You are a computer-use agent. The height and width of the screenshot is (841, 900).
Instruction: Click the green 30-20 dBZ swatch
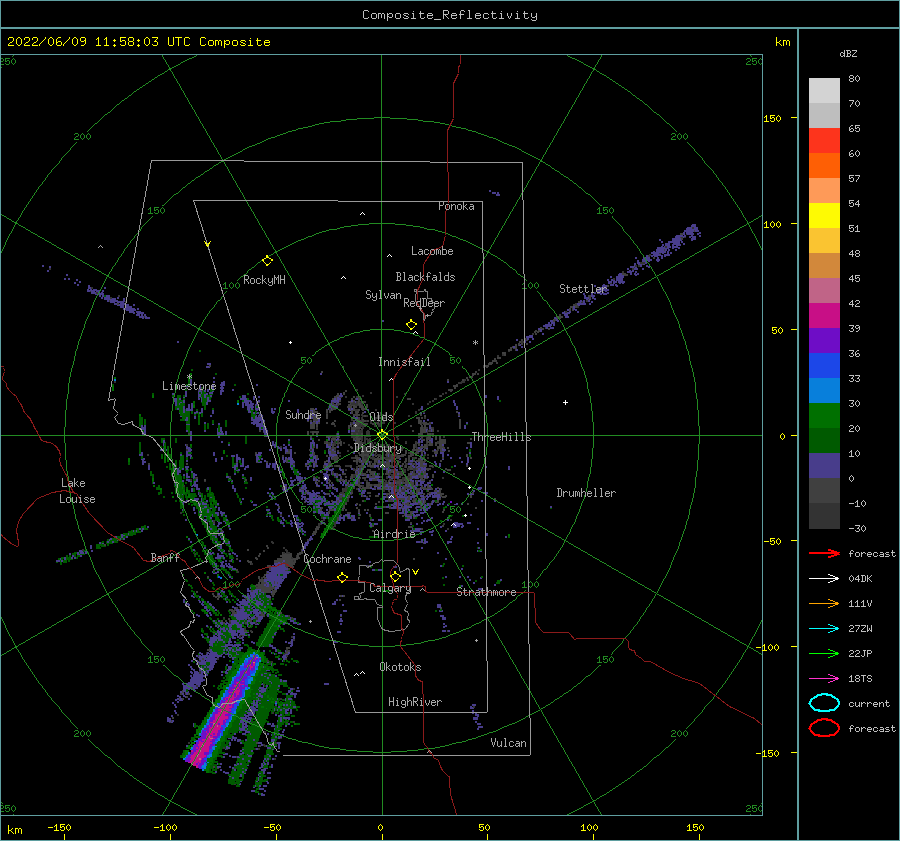point(824,416)
